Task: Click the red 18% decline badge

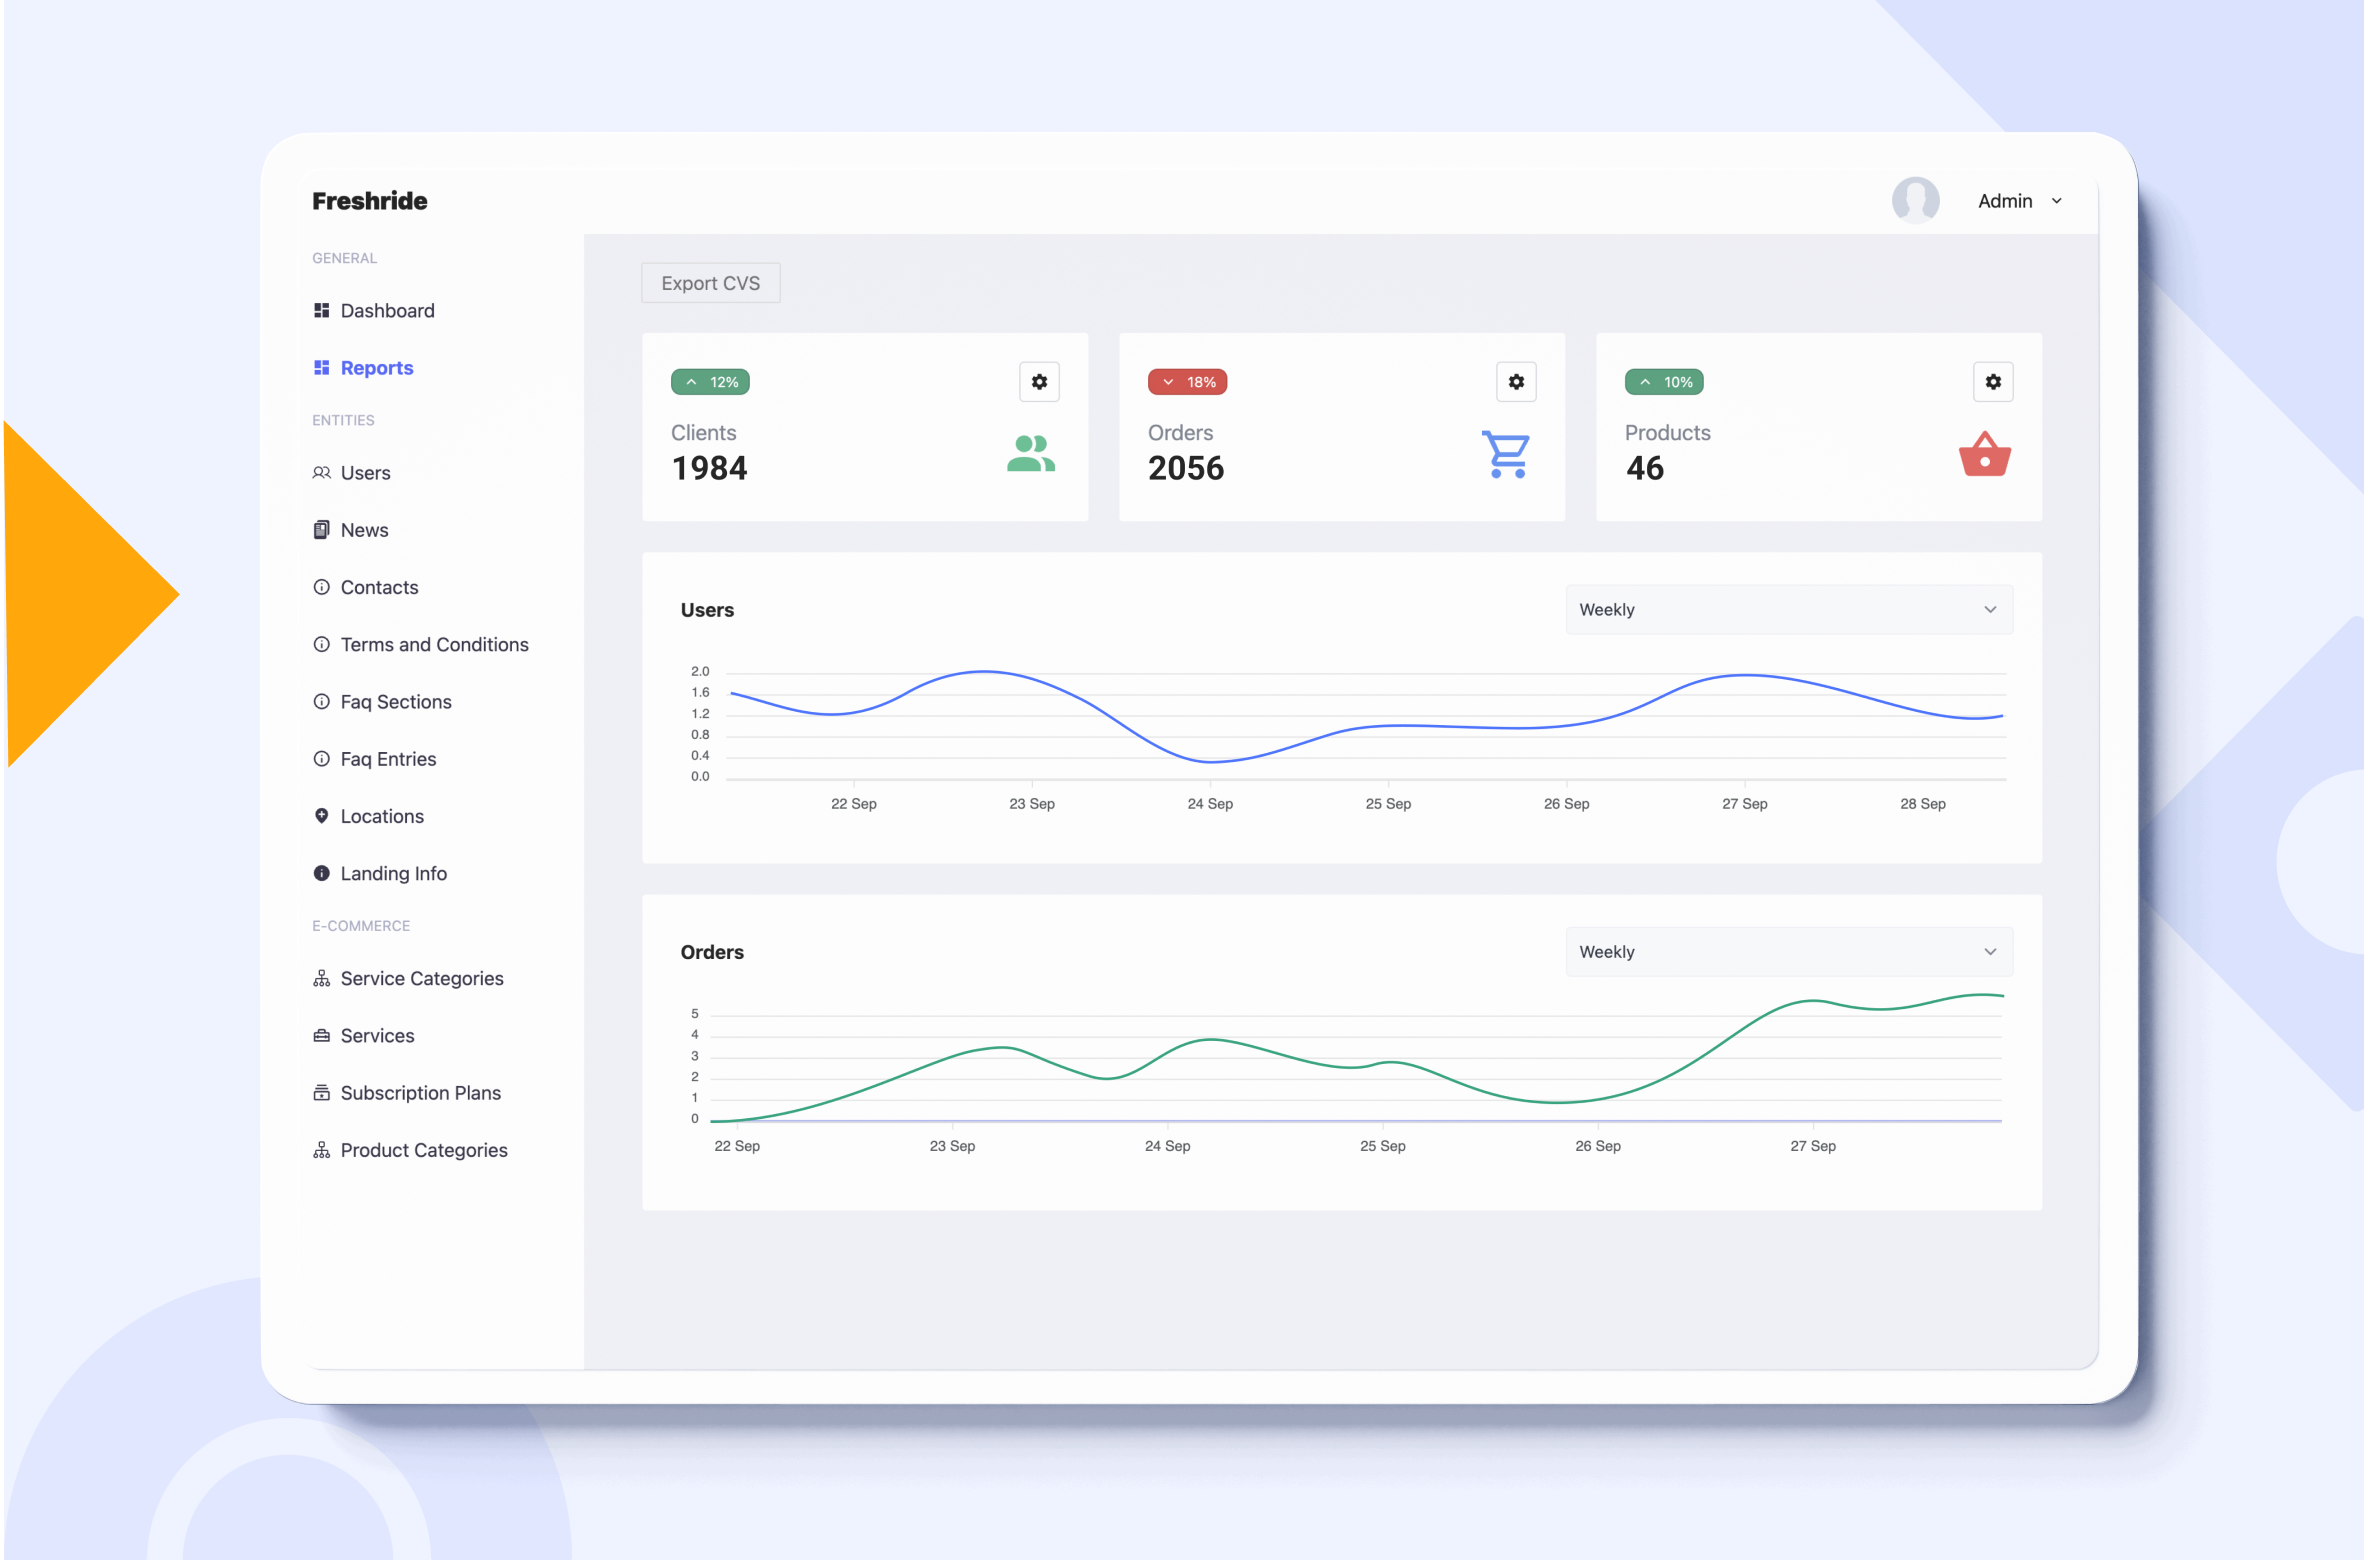Action: point(1187,382)
